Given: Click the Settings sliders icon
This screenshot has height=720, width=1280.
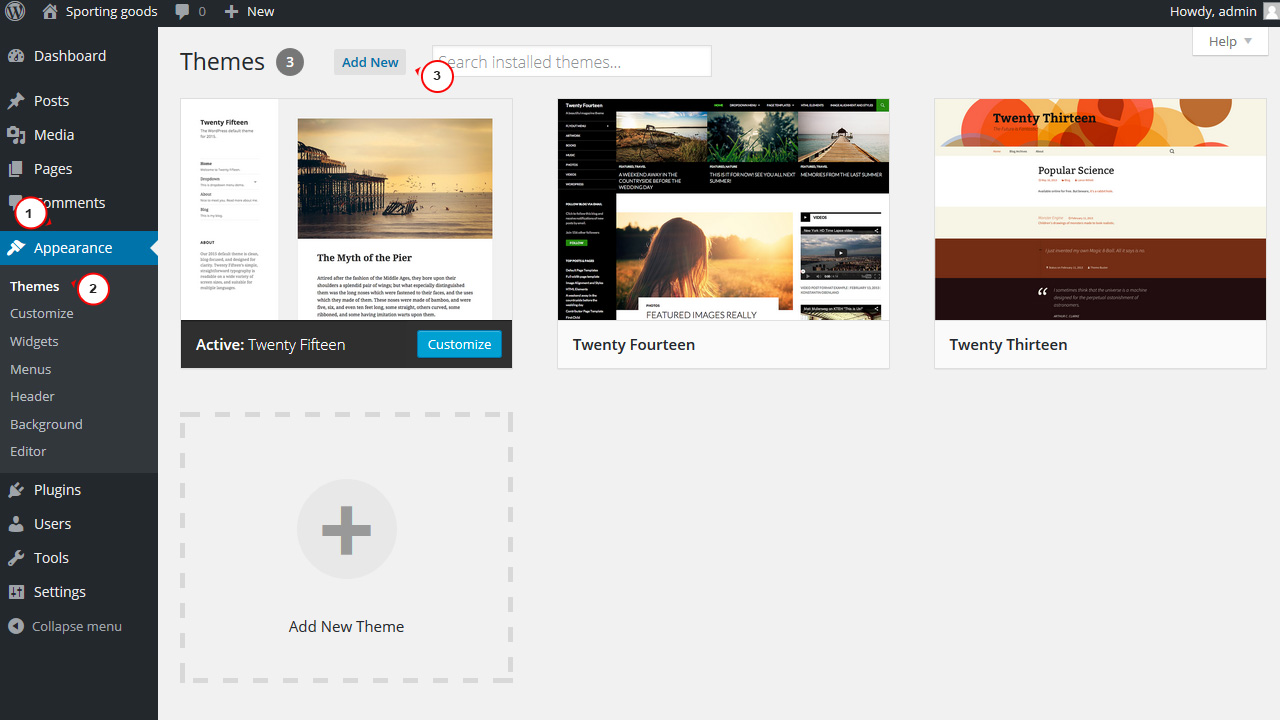Looking at the screenshot, I should point(16,592).
